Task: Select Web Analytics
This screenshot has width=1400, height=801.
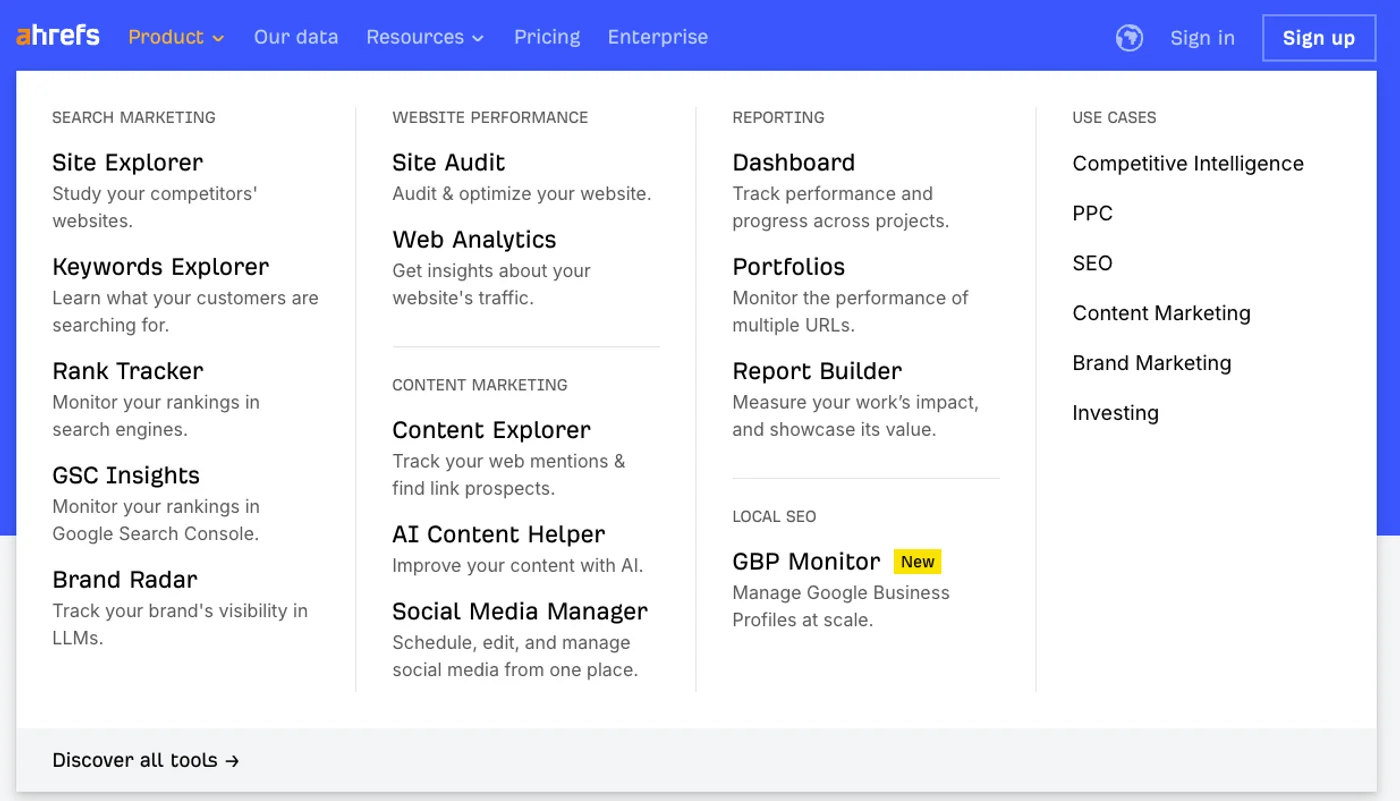Action: click(474, 239)
